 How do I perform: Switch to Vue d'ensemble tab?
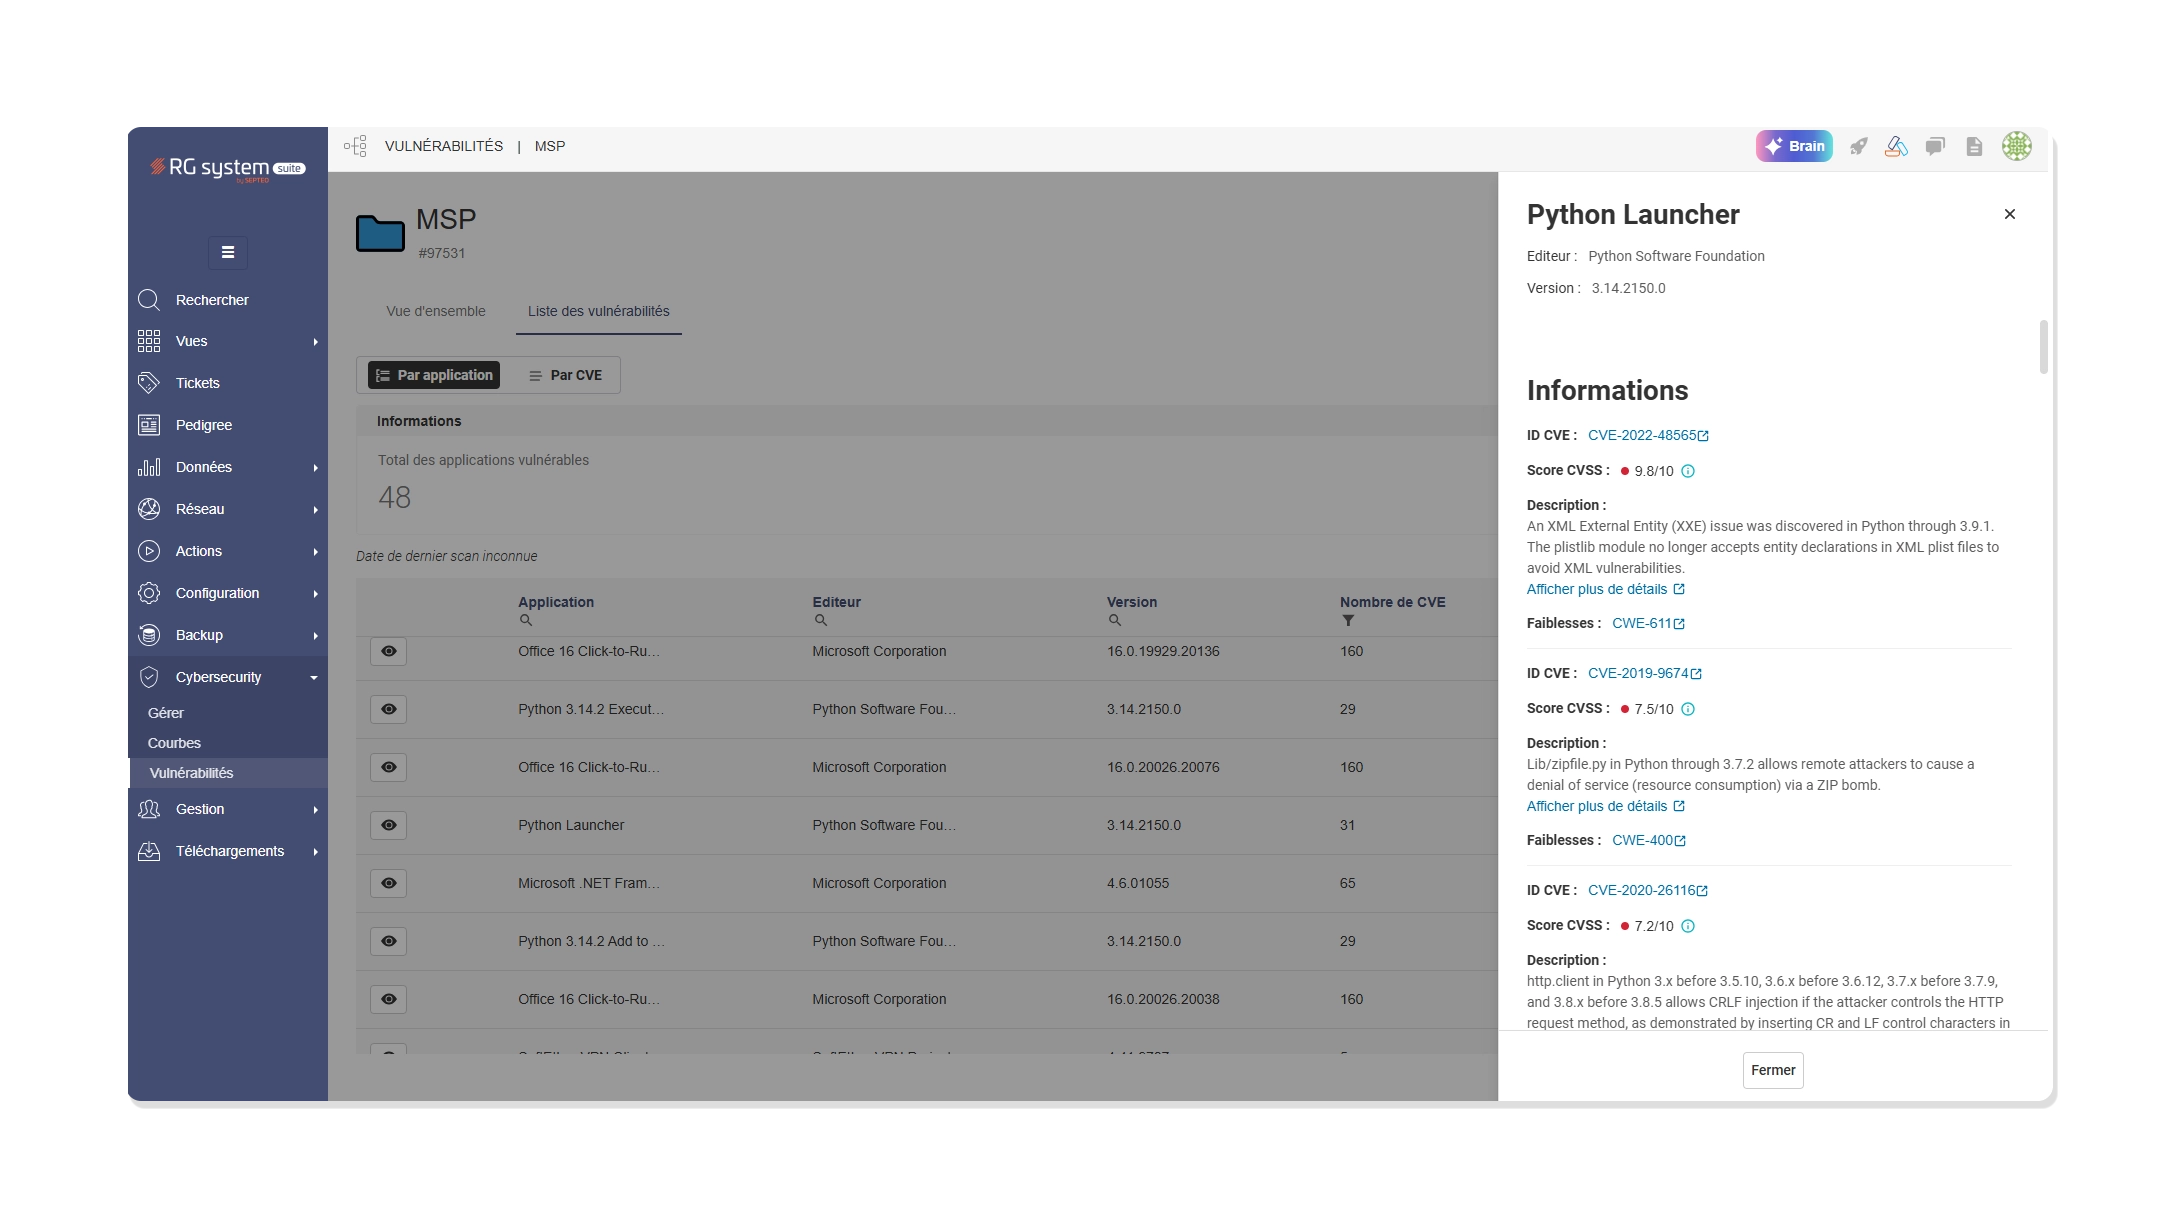(436, 311)
